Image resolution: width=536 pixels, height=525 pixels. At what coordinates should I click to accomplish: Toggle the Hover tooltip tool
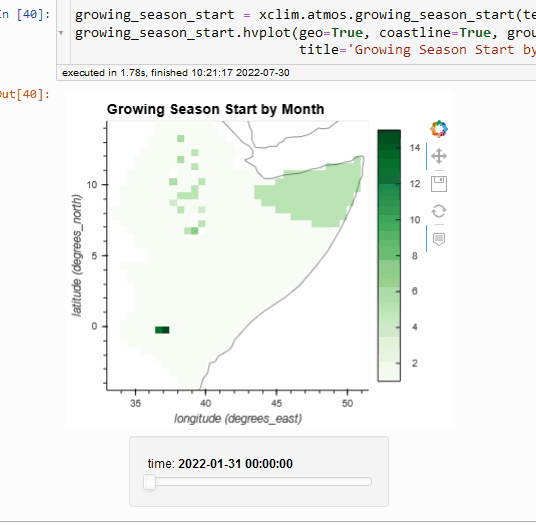(x=439, y=239)
